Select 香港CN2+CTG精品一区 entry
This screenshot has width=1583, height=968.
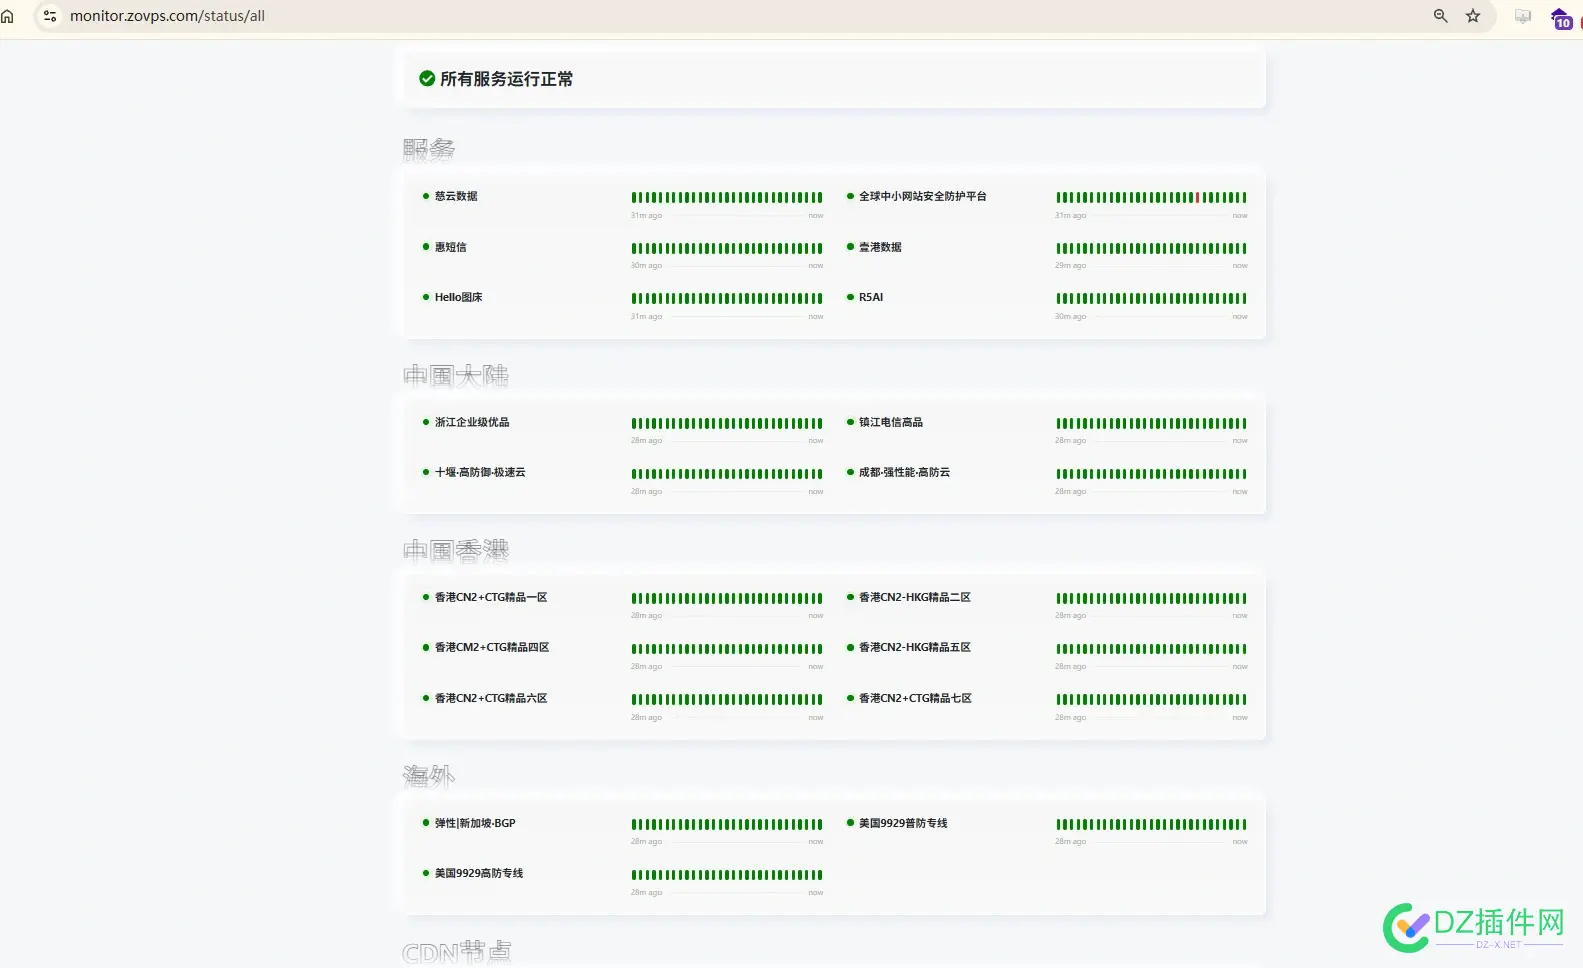click(491, 597)
